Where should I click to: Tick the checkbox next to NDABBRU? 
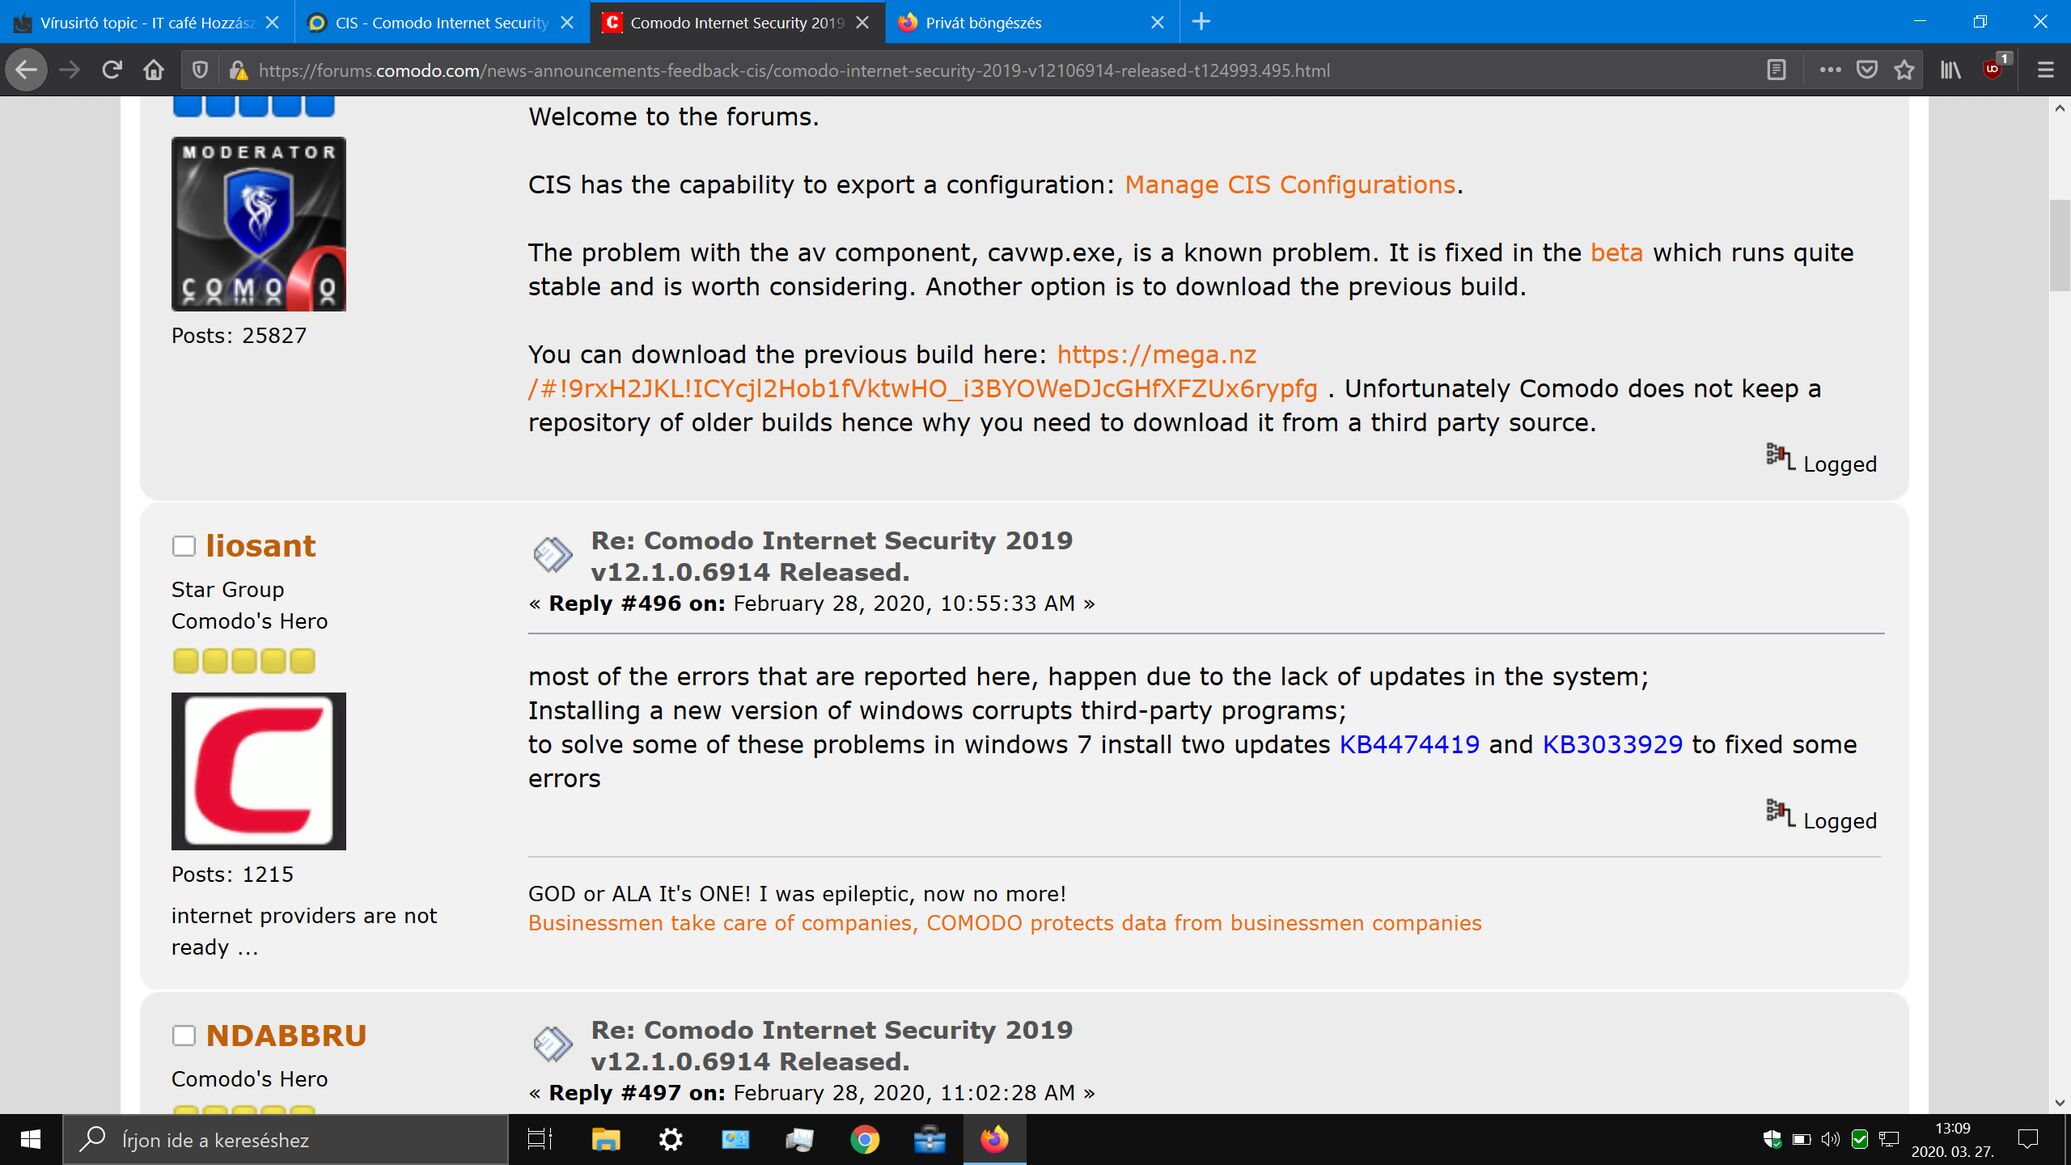pyautogui.click(x=183, y=1035)
